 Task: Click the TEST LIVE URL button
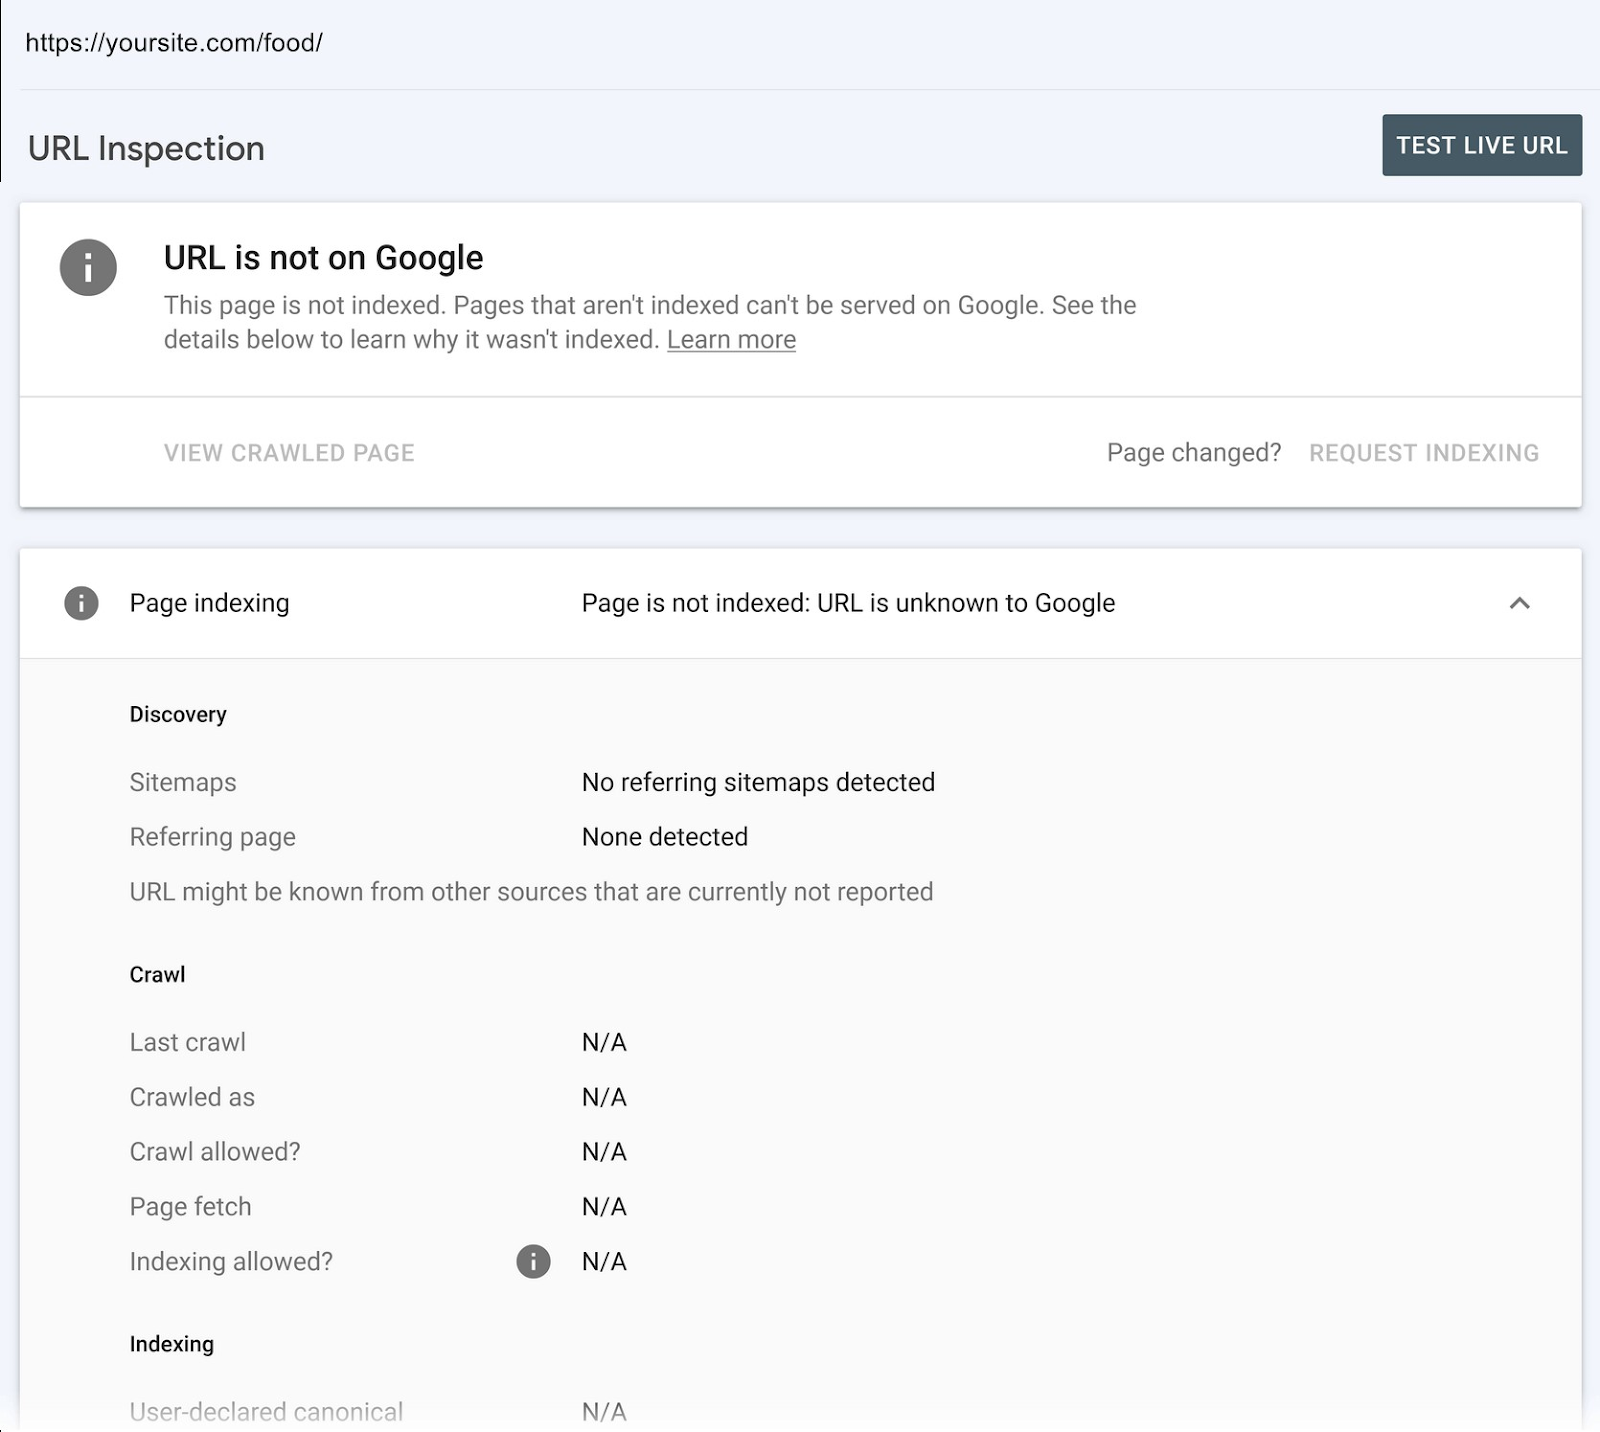click(x=1482, y=145)
